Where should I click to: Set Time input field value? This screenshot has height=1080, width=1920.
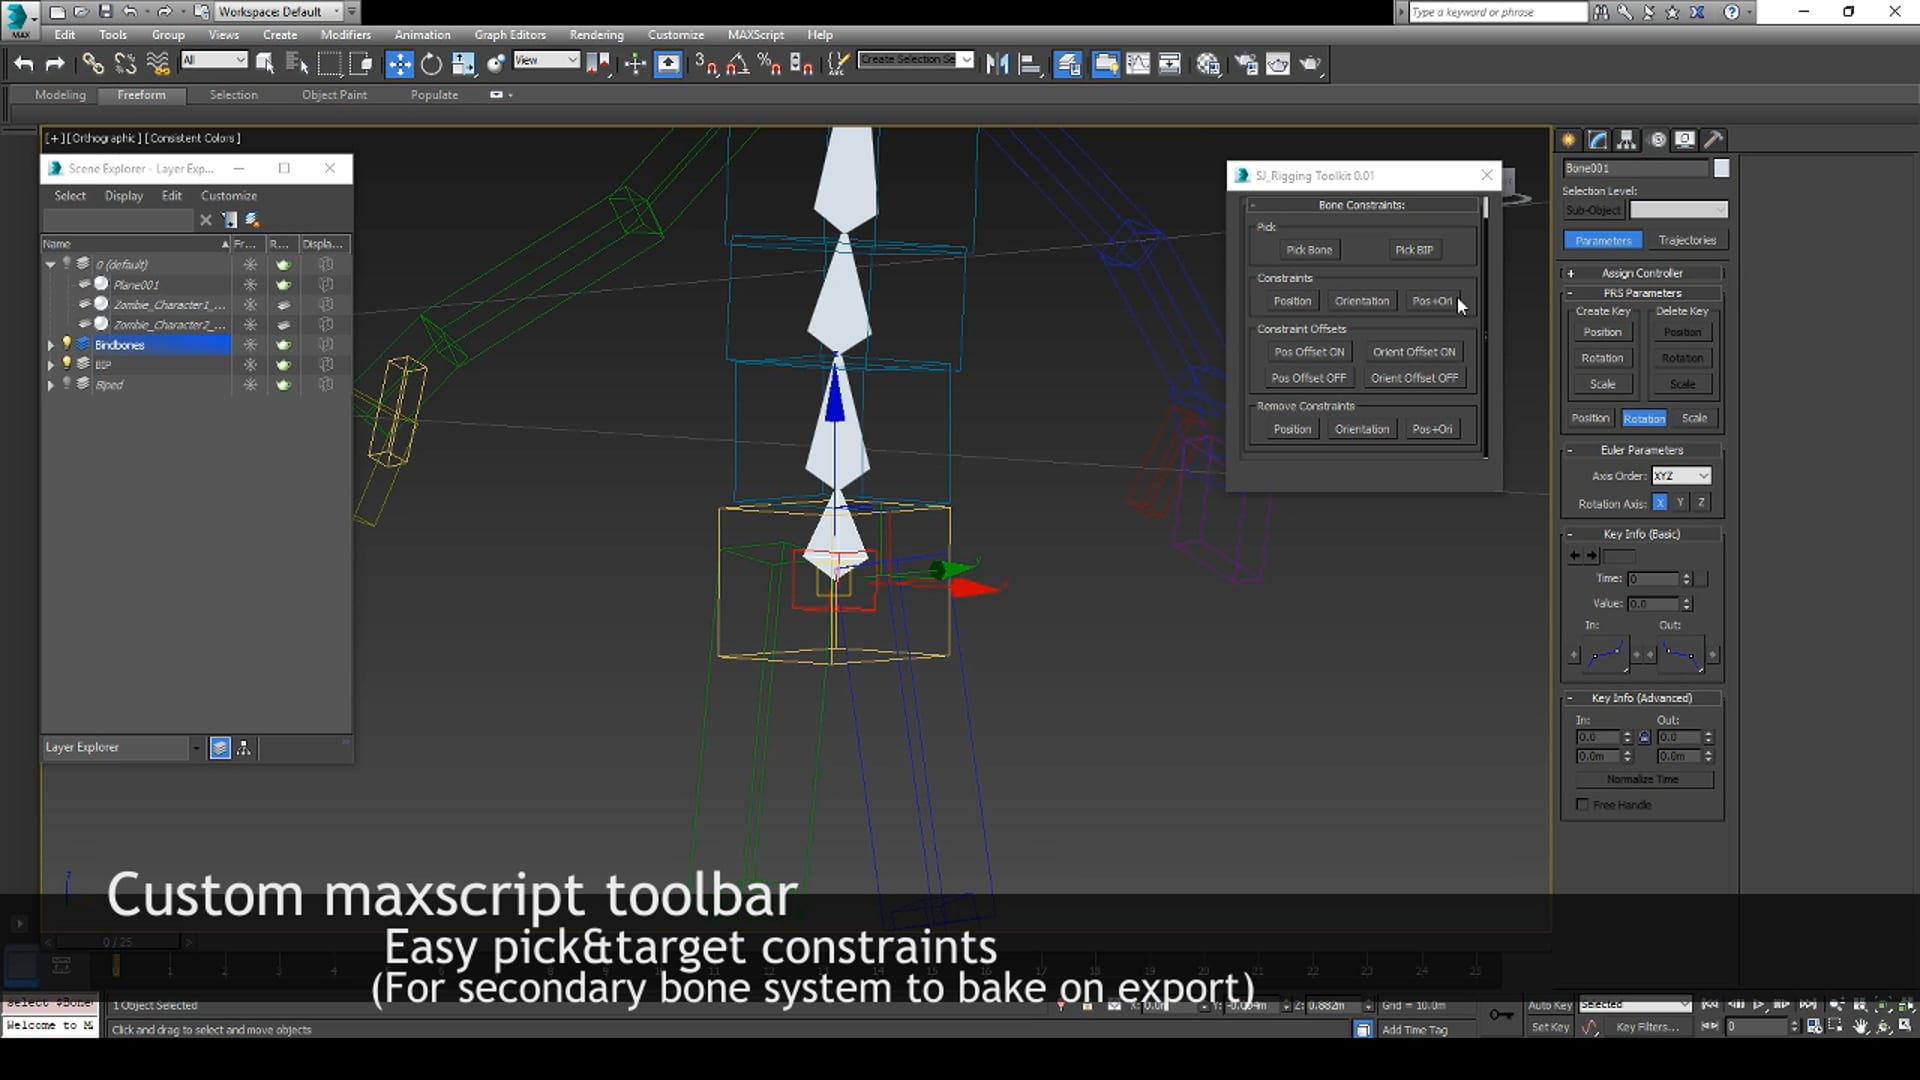[x=1652, y=578]
